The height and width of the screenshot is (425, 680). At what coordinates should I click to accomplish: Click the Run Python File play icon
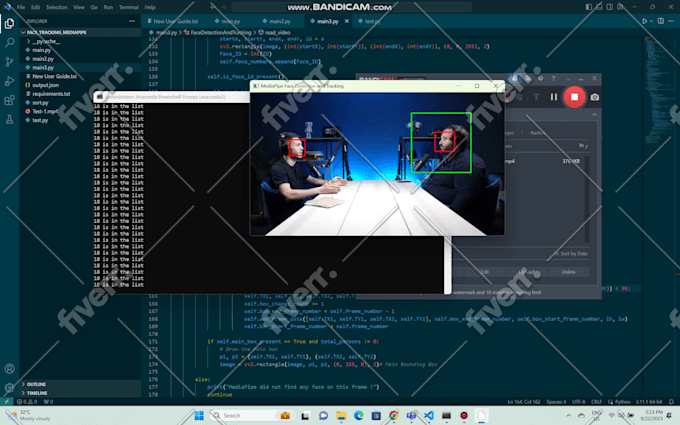point(644,21)
